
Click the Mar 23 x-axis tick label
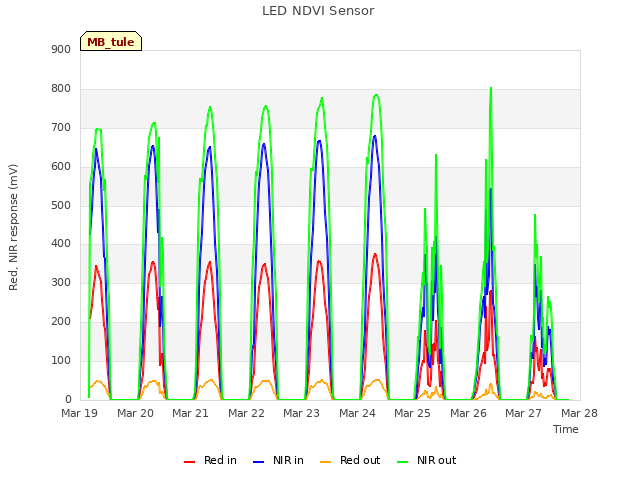(x=301, y=413)
